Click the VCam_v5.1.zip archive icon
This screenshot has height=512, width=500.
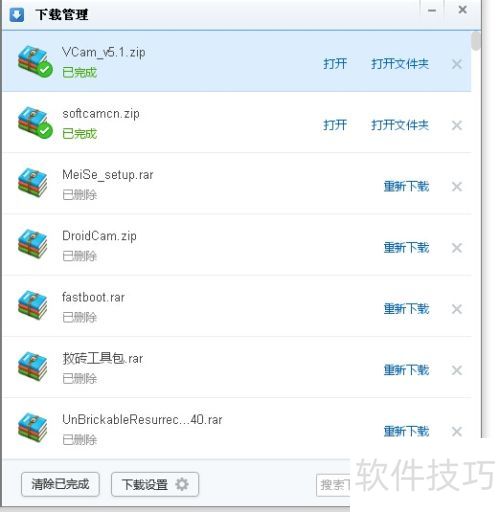(34, 62)
